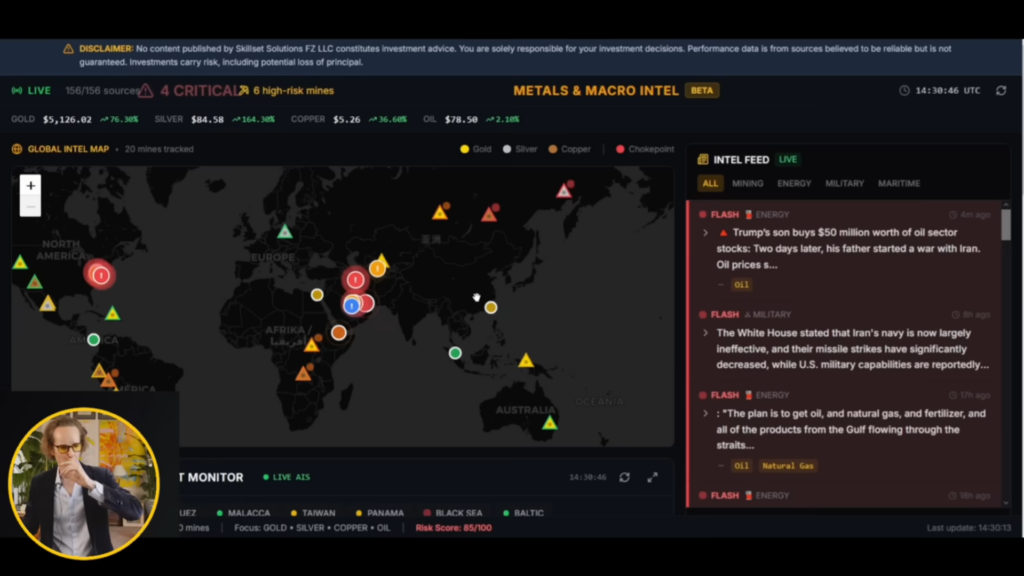Toggle the Intel Feed LIVE badge

point(788,159)
